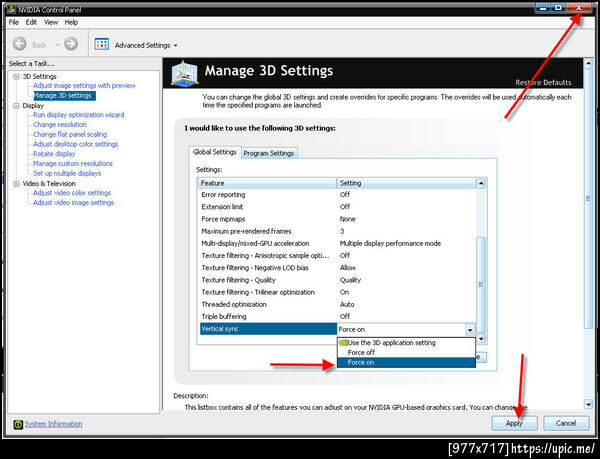This screenshot has width=600, height=459.
Task: Select the 'Error reporting' feature row
Action: (x=338, y=195)
